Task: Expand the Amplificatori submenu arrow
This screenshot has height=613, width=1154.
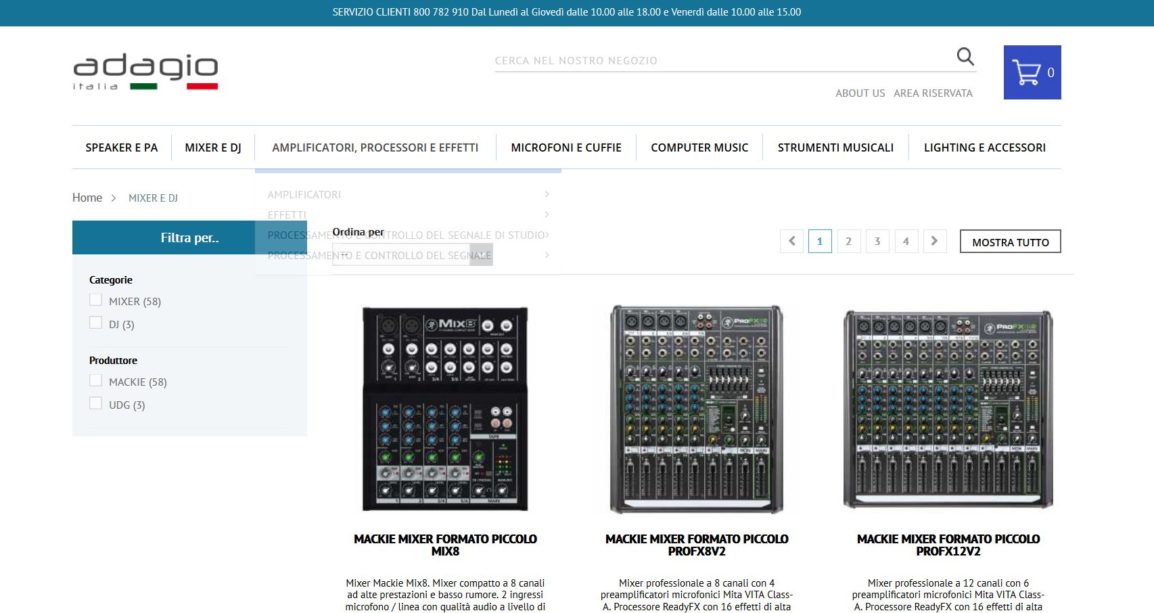Action: [546, 194]
